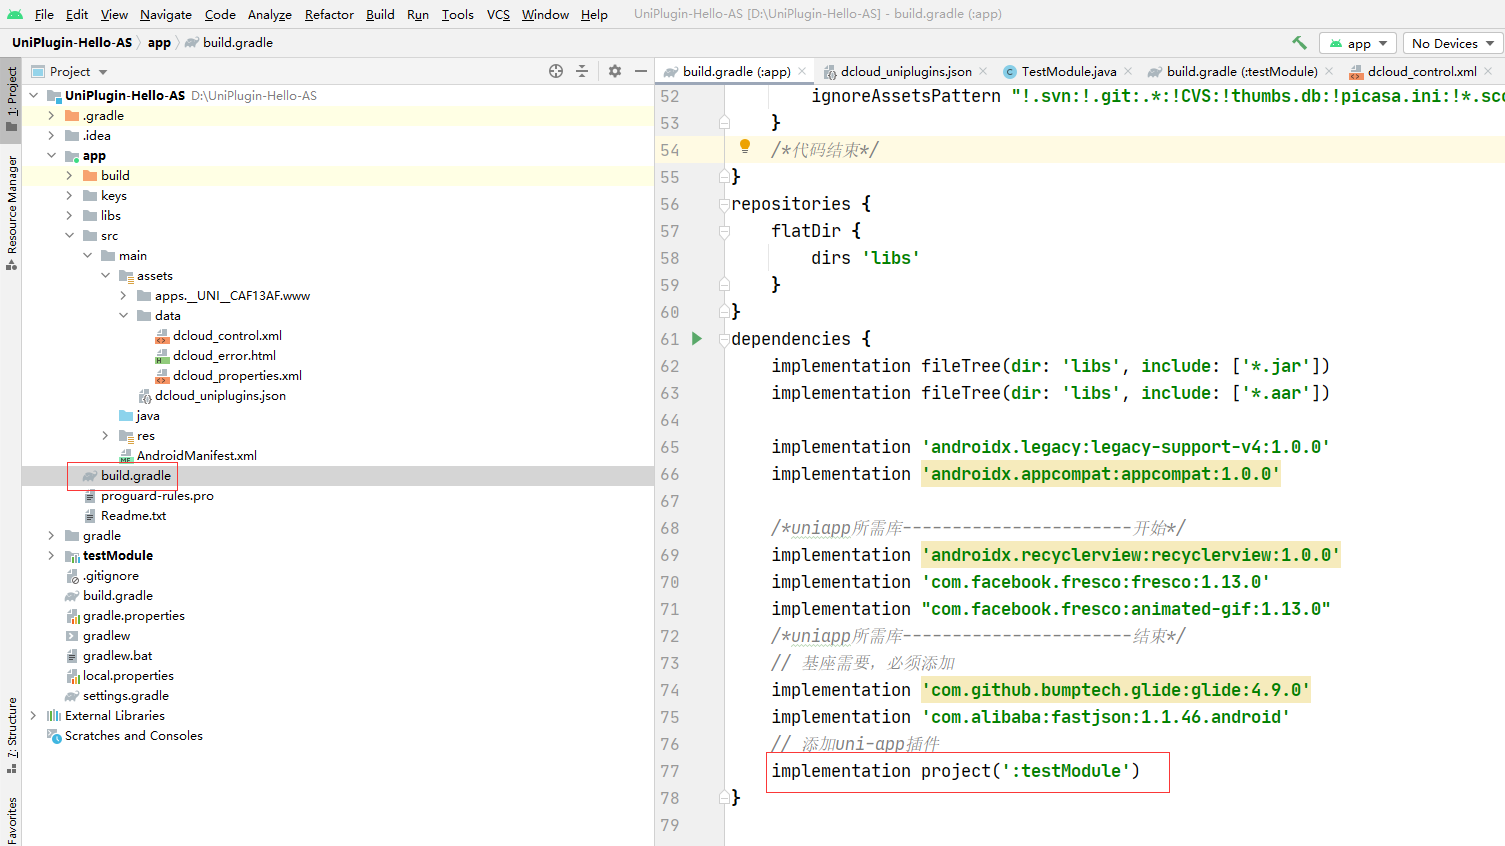Image resolution: width=1505 pixels, height=846 pixels.
Task: Collapse the UniPlugin-Hello-AS root node
Action: pos(34,95)
